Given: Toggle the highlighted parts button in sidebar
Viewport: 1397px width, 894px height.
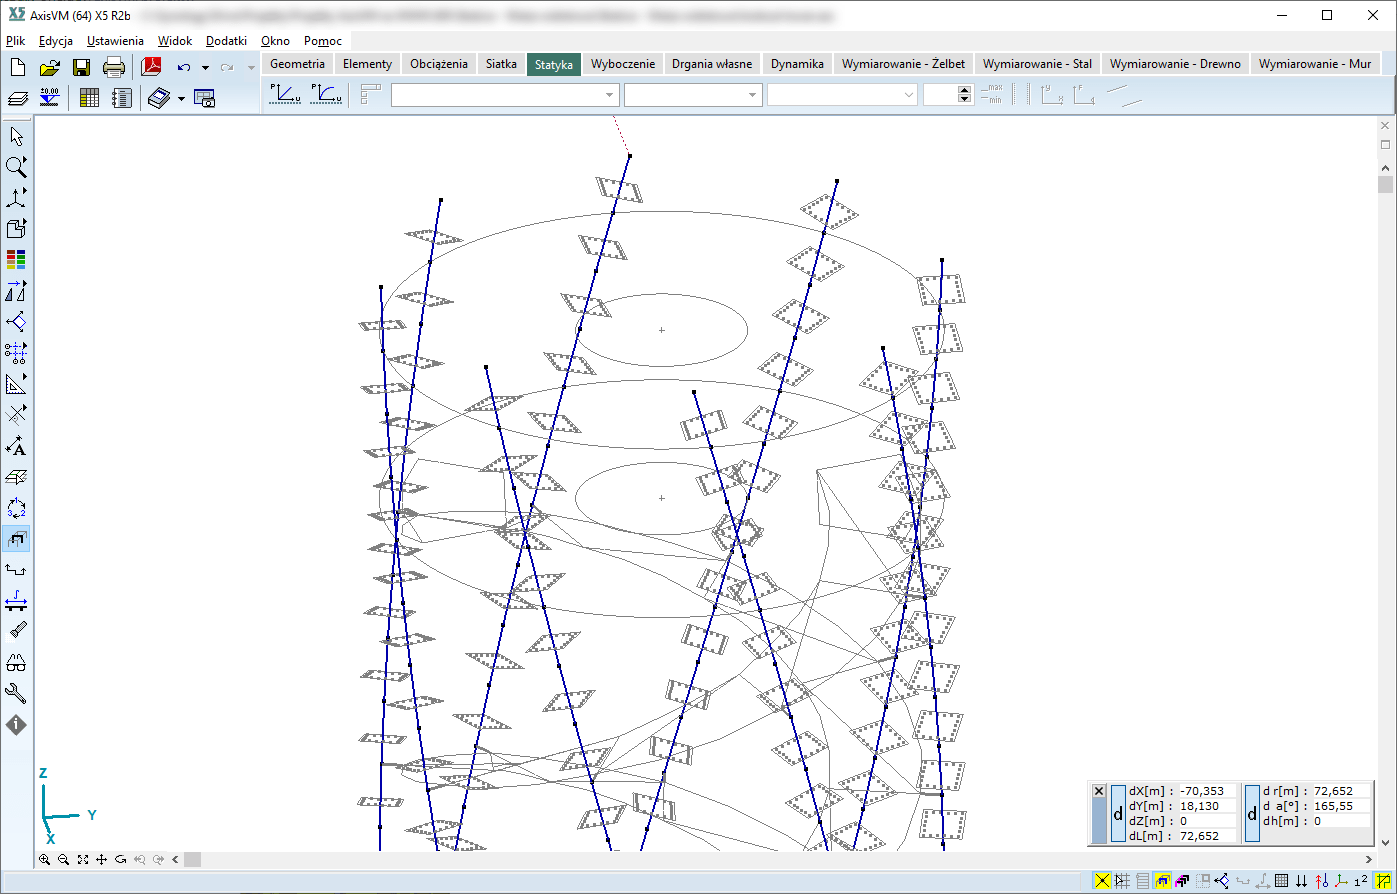Looking at the screenshot, I should (16, 539).
